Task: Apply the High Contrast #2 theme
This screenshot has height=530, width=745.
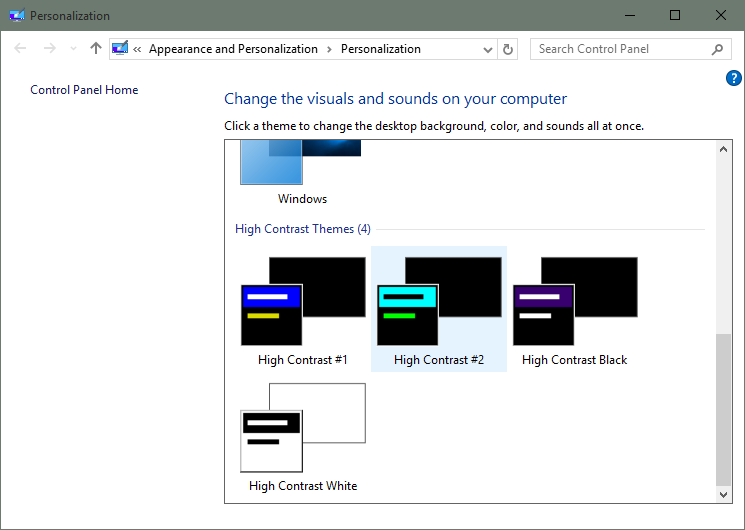Action: tap(439, 309)
